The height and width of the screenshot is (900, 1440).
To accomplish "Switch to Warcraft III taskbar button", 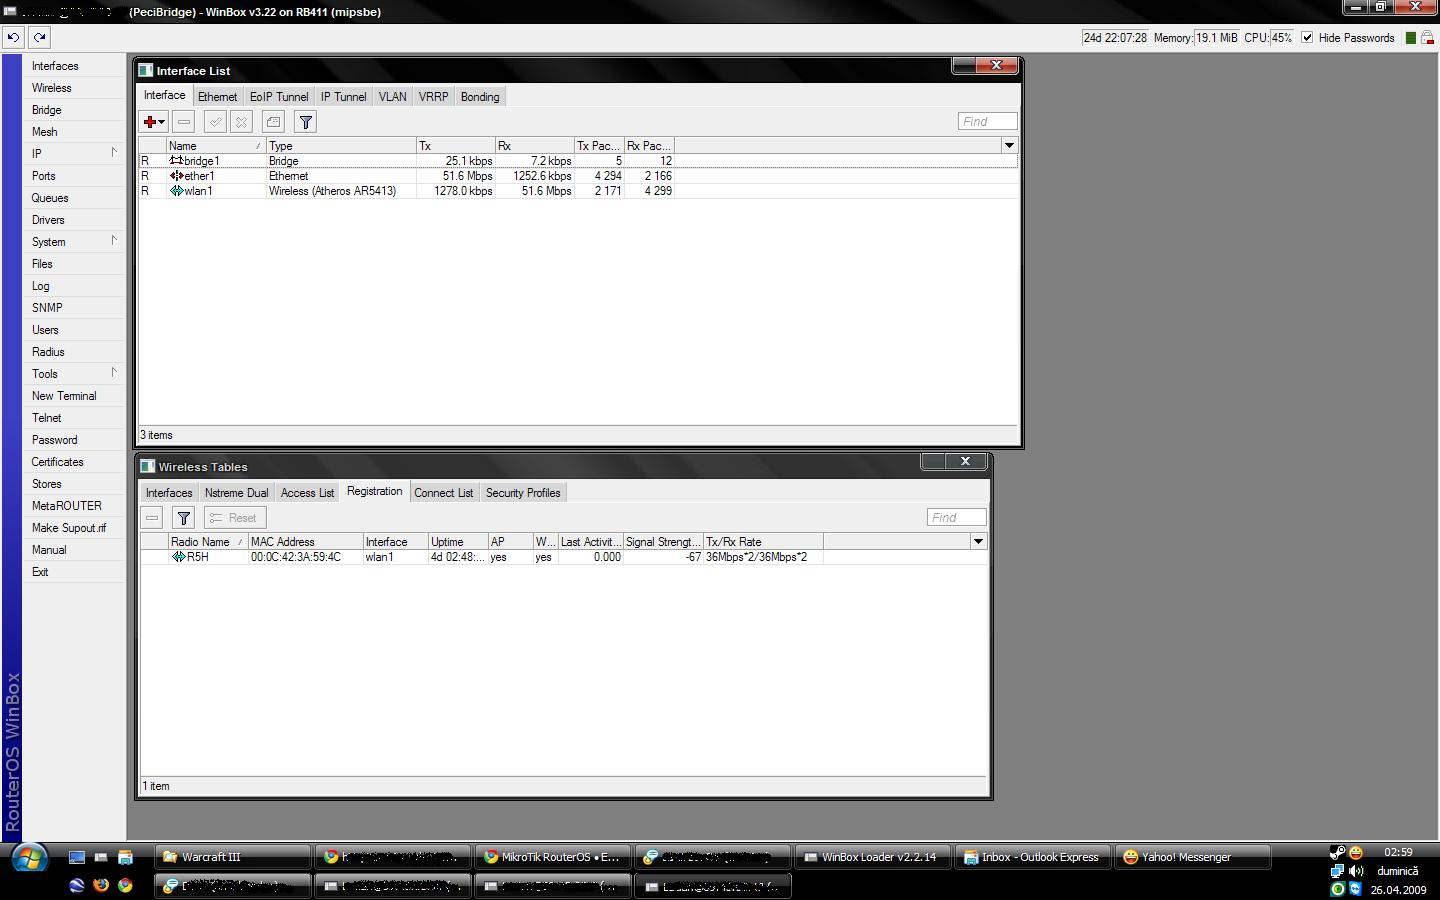I will tap(233, 857).
